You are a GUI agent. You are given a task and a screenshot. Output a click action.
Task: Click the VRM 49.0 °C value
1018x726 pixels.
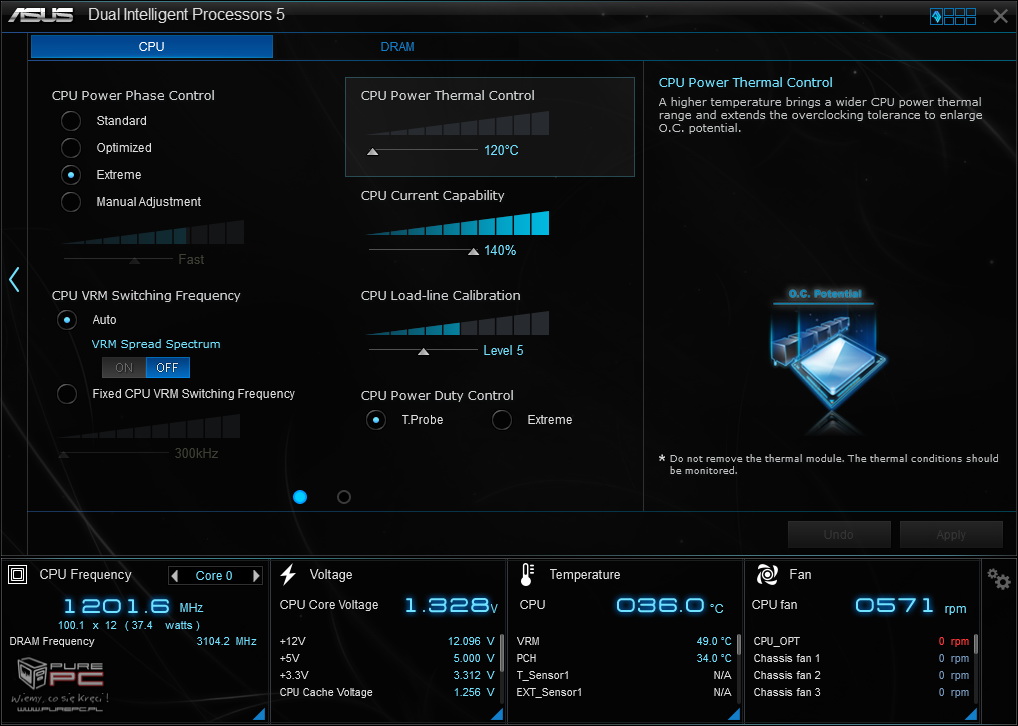click(714, 641)
